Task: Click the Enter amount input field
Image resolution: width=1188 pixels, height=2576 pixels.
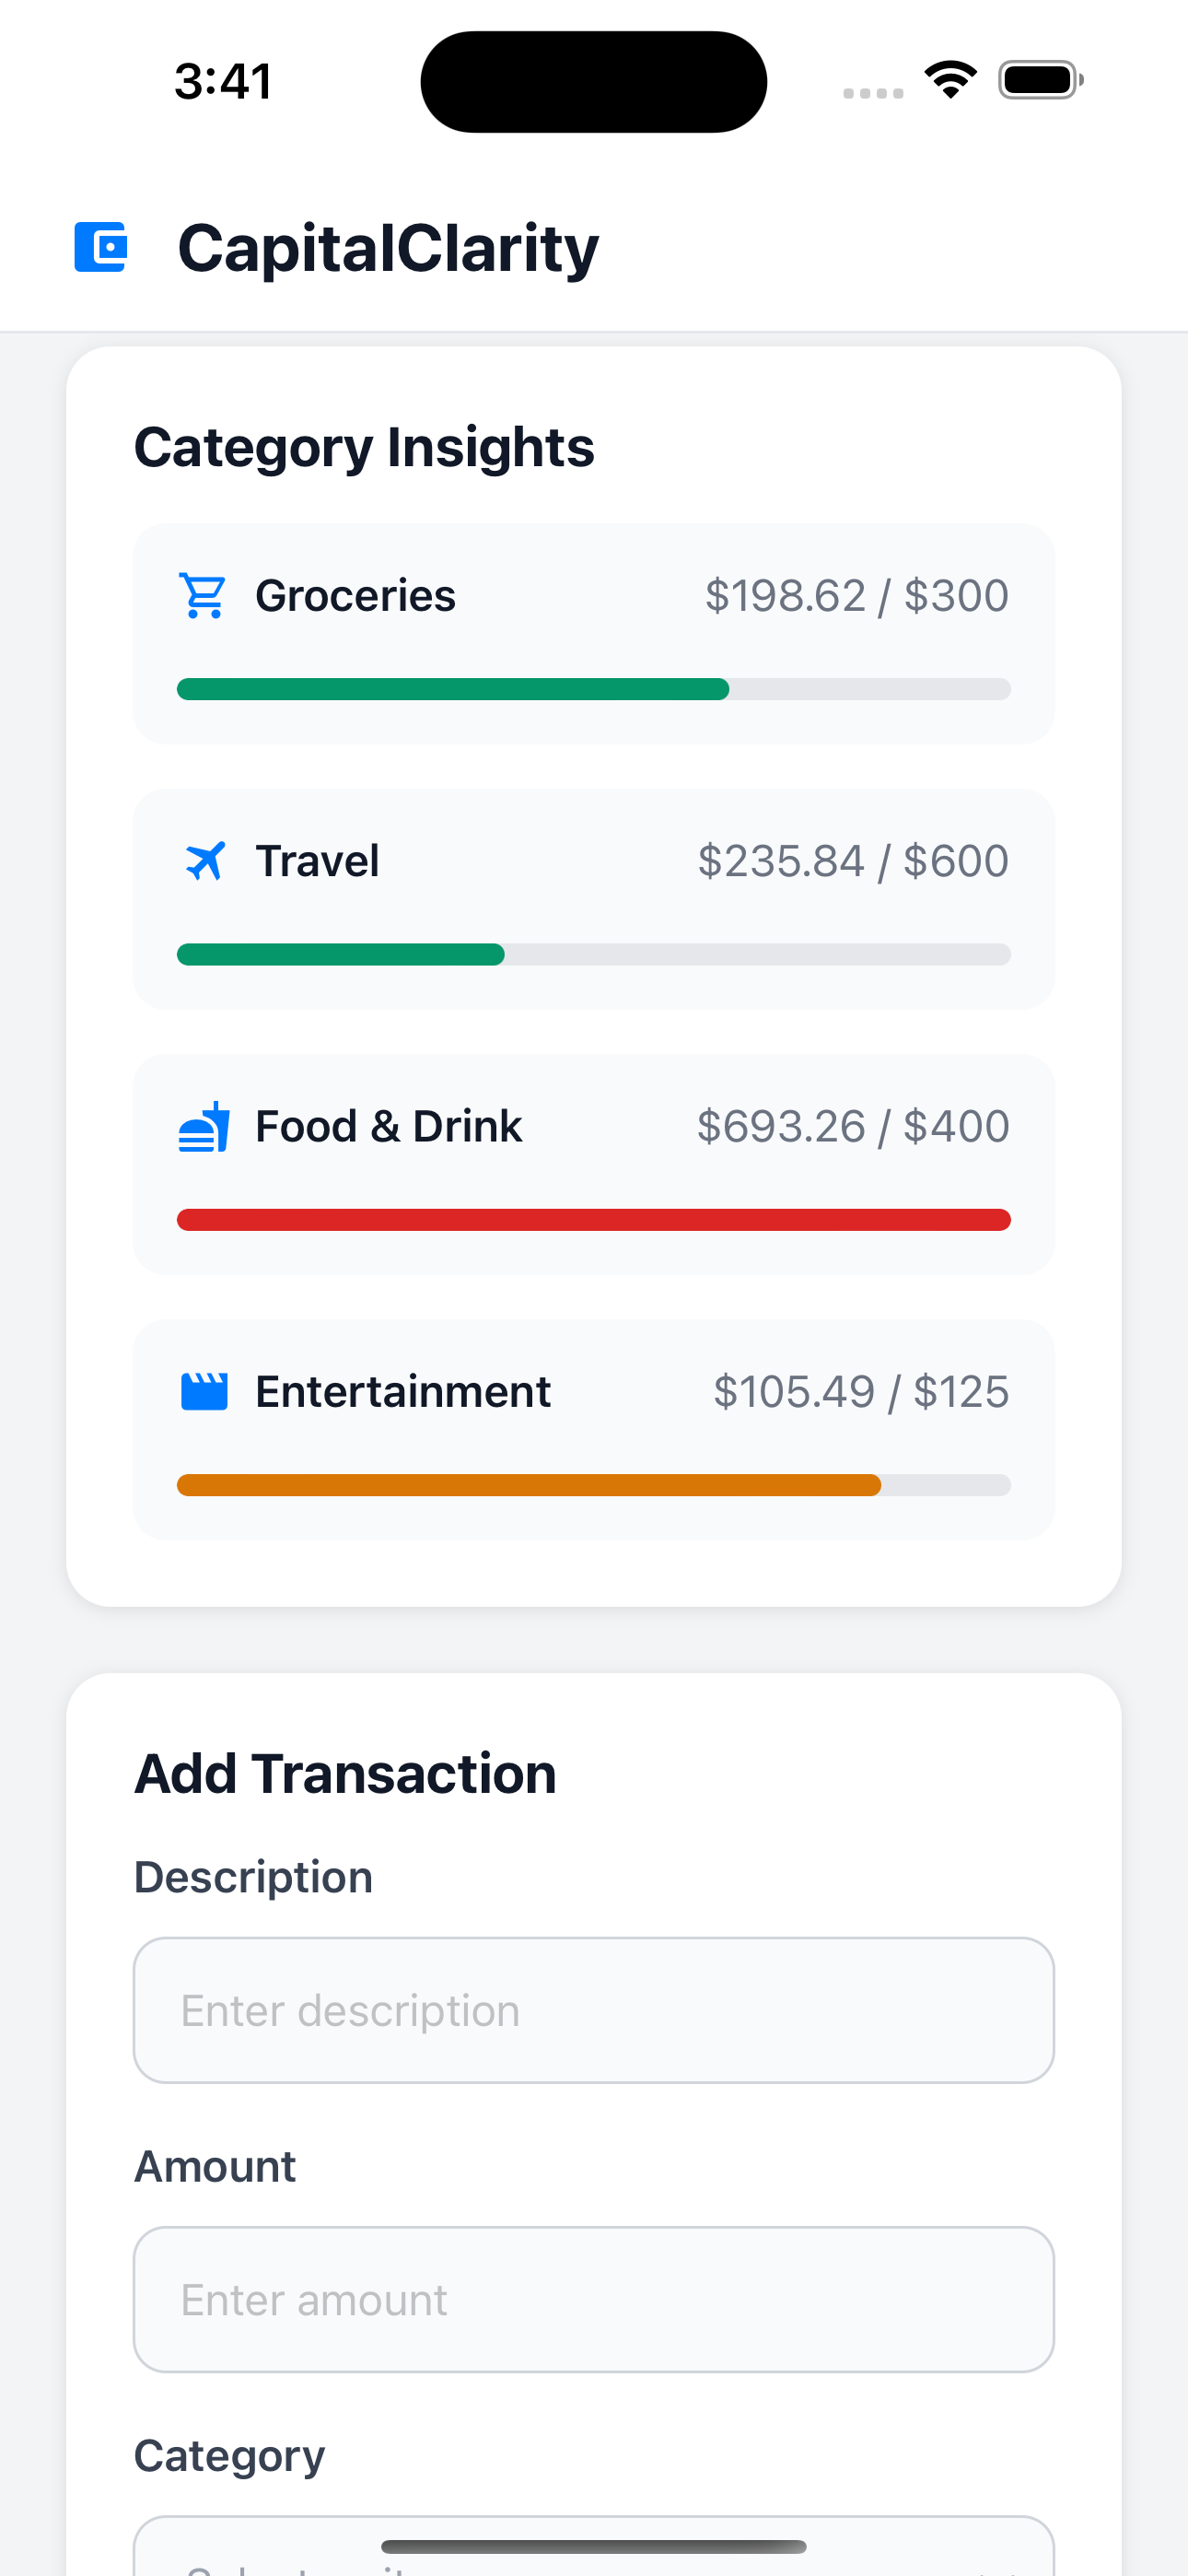Action: (x=593, y=2299)
